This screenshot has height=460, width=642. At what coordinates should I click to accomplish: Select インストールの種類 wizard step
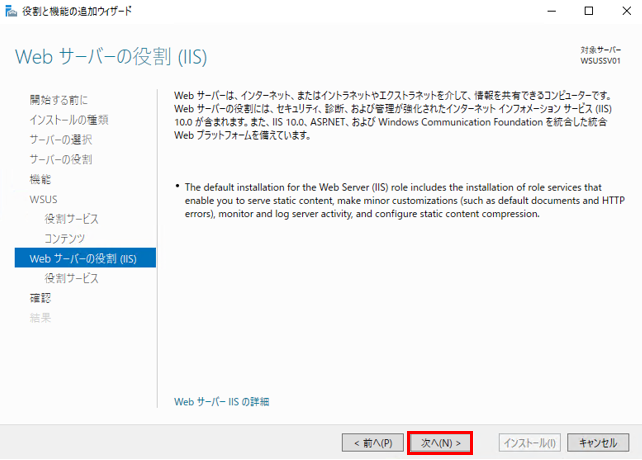click(x=69, y=120)
